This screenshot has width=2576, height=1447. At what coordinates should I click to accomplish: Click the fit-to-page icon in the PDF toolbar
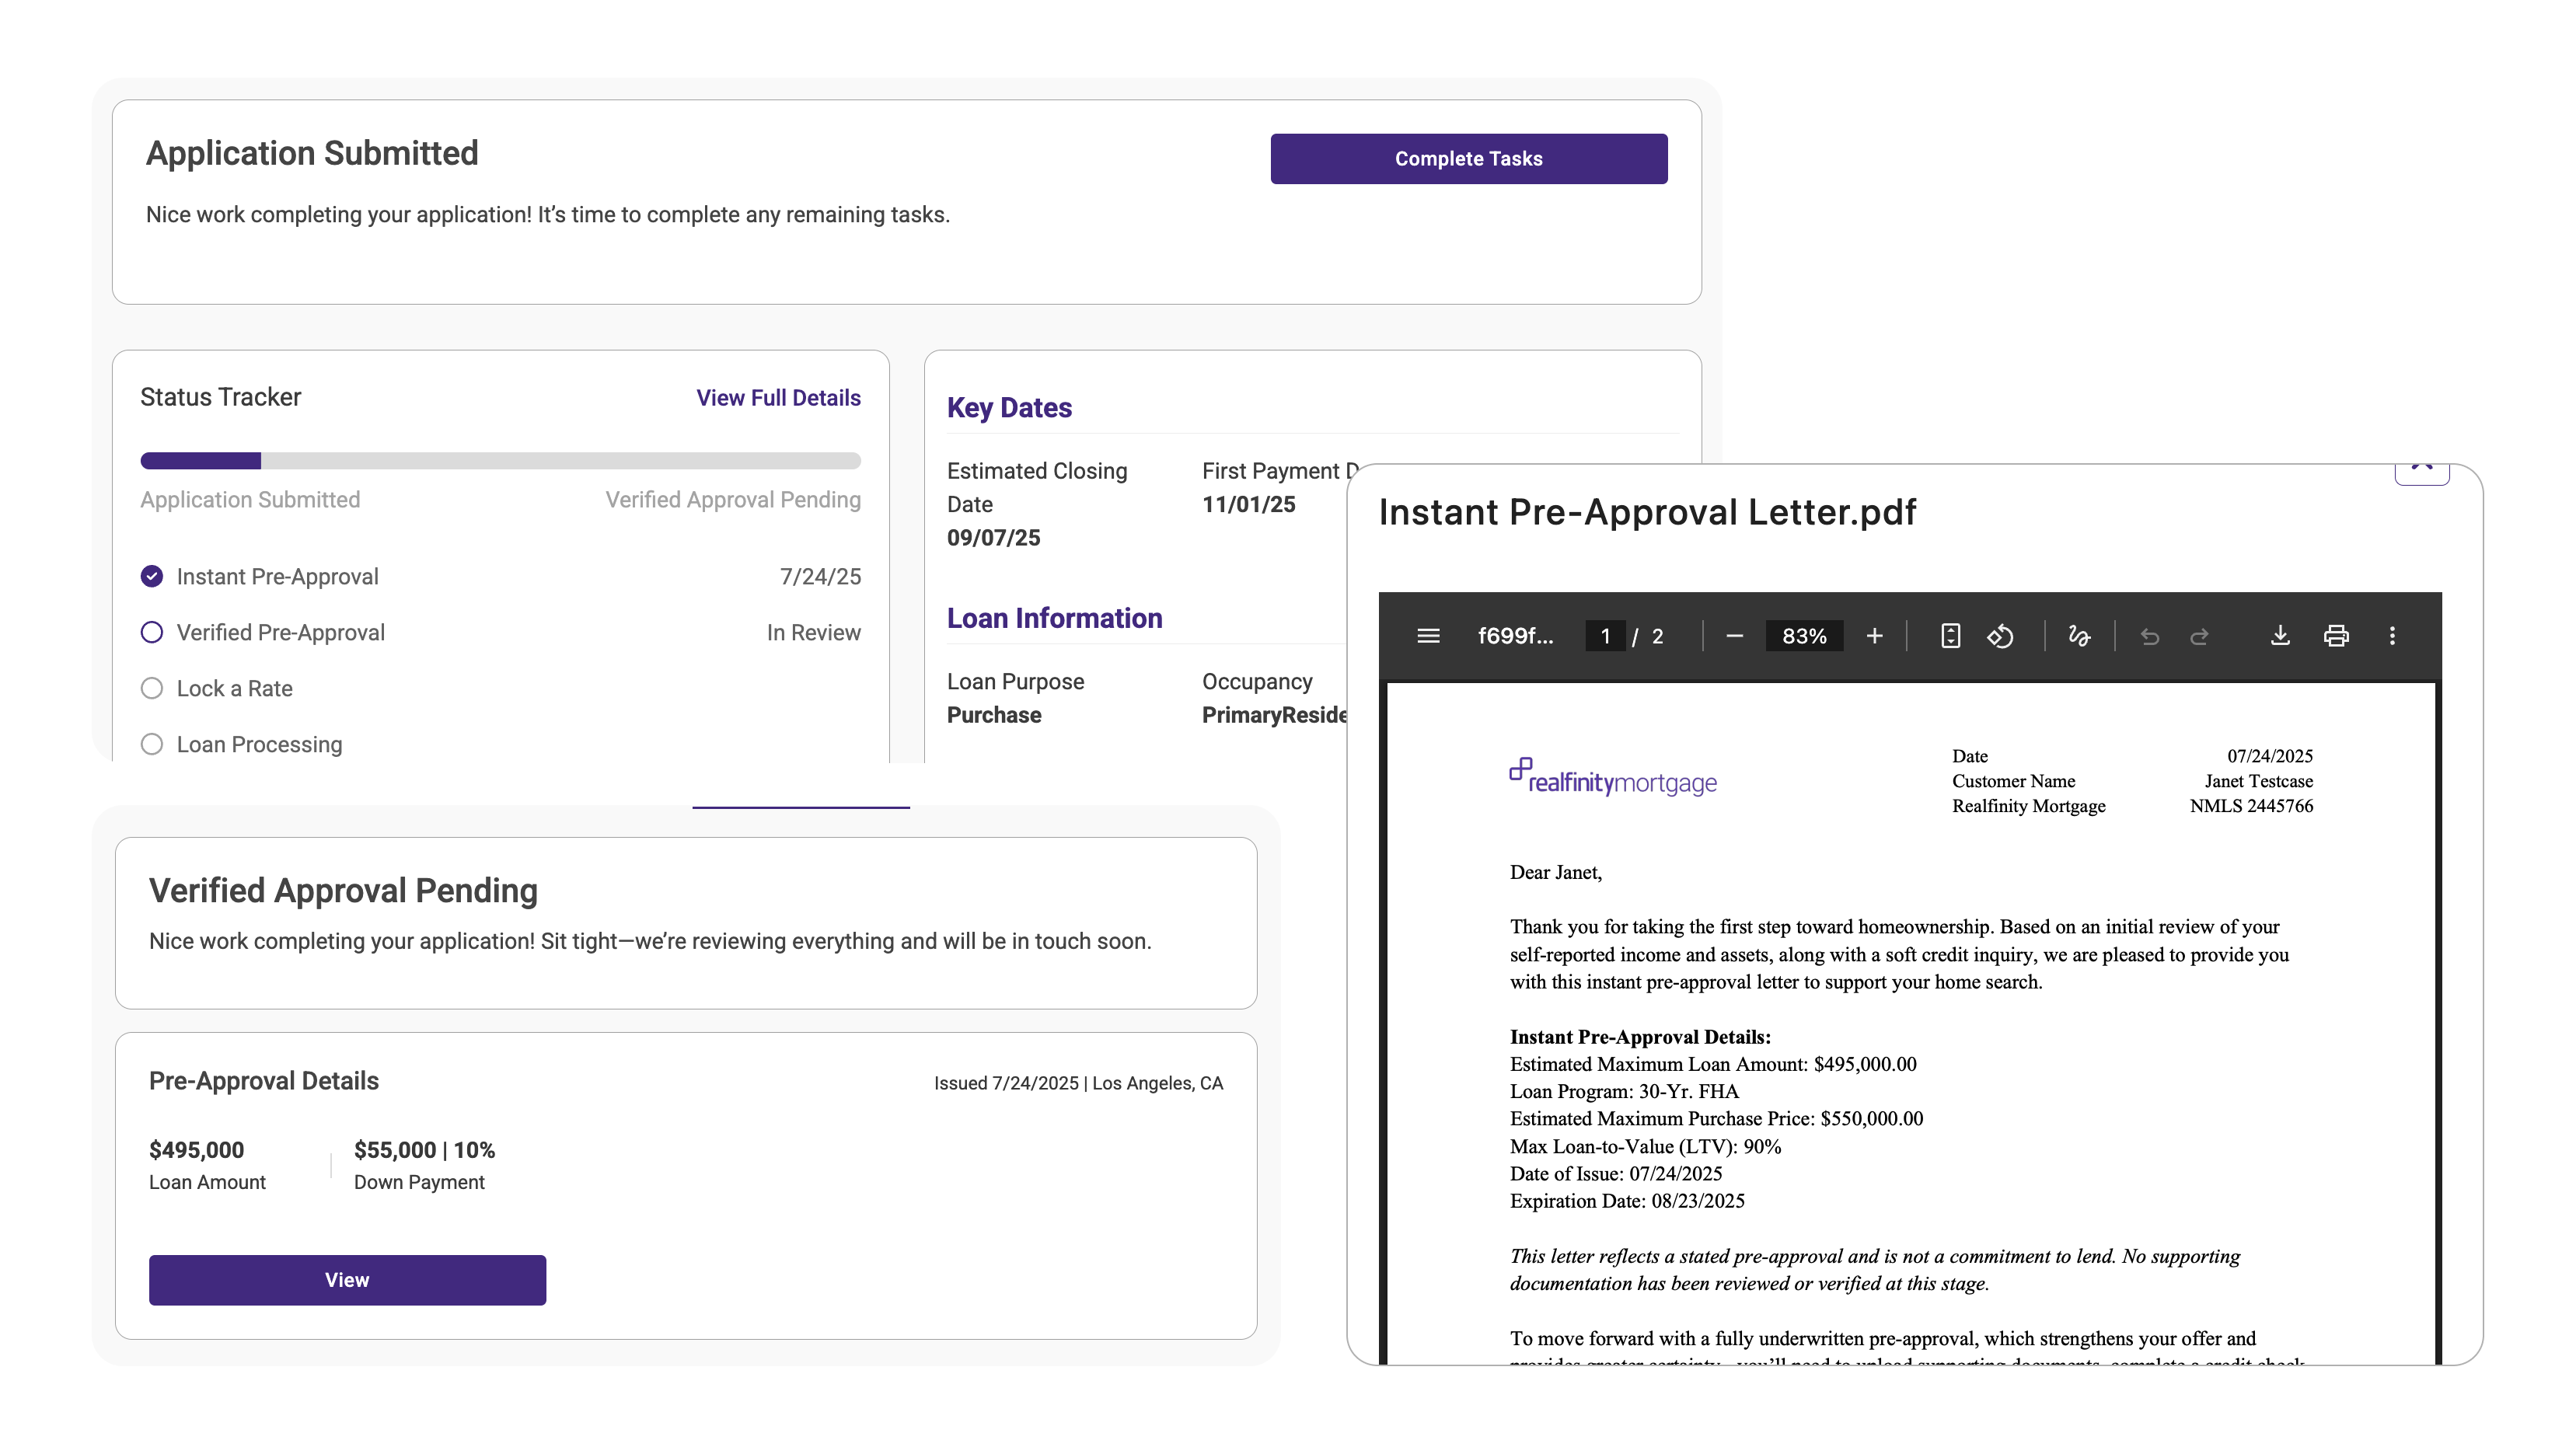point(1950,636)
